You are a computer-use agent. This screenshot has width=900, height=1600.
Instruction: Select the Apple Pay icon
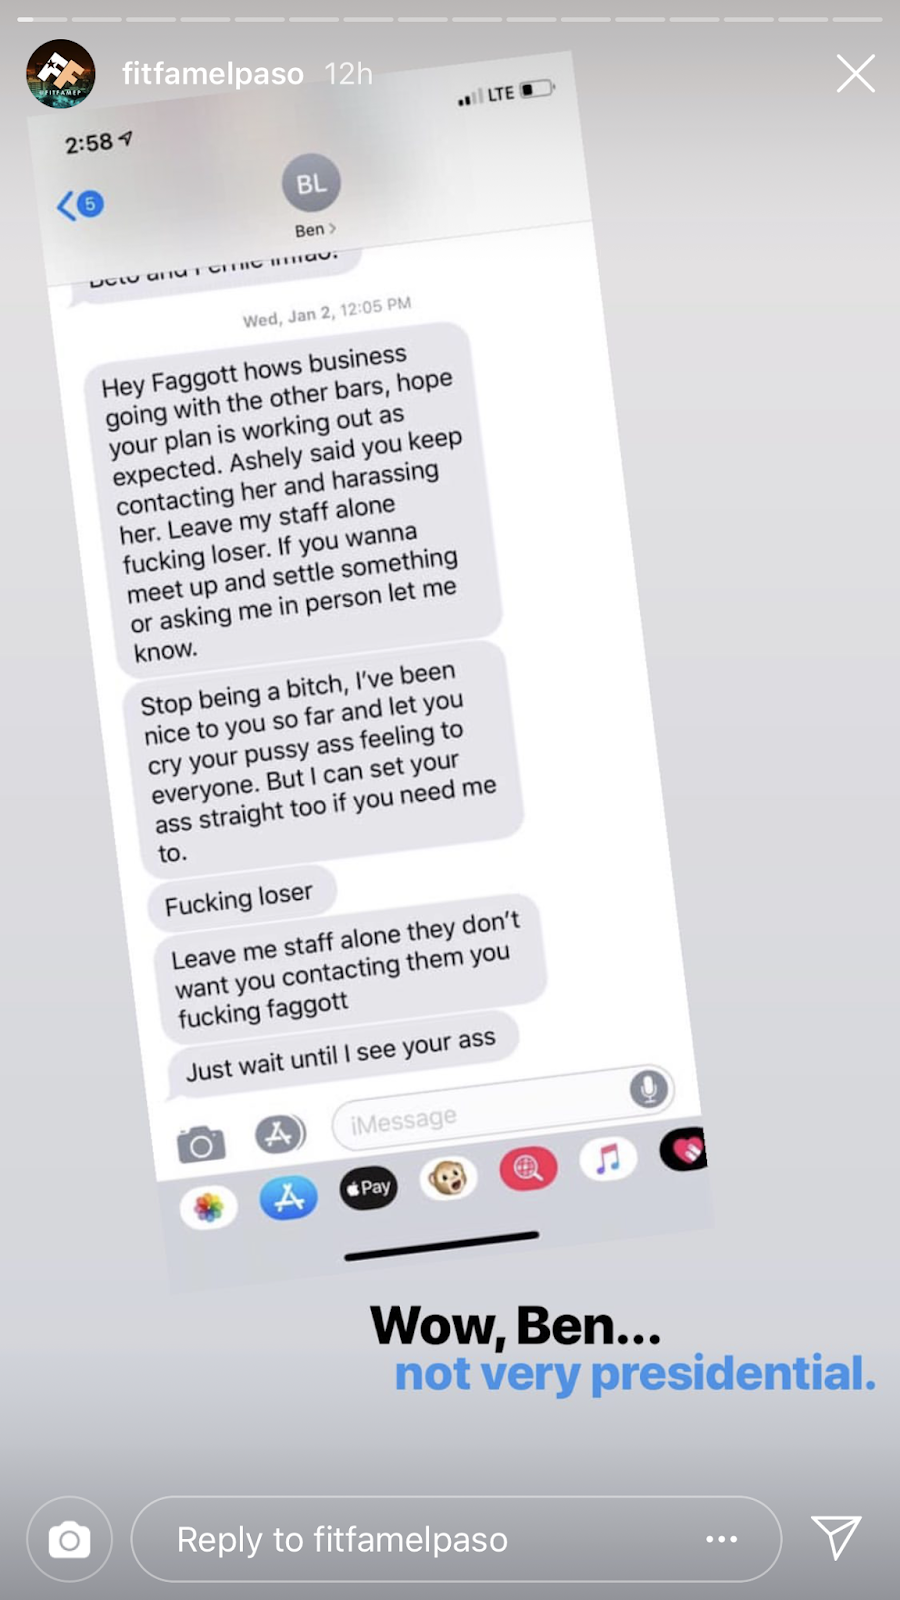tap(368, 1188)
